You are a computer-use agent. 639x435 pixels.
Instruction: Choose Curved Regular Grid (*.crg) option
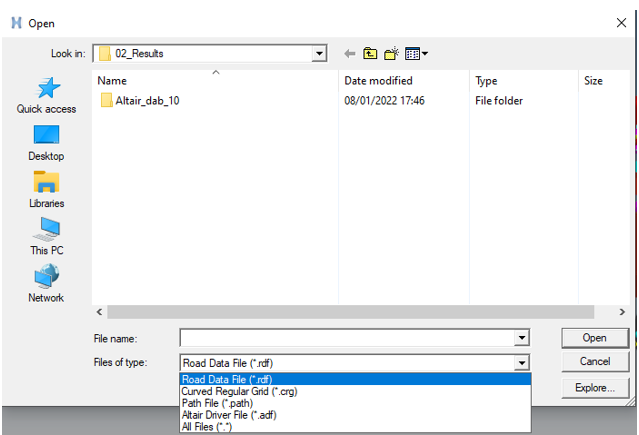(x=240, y=391)
